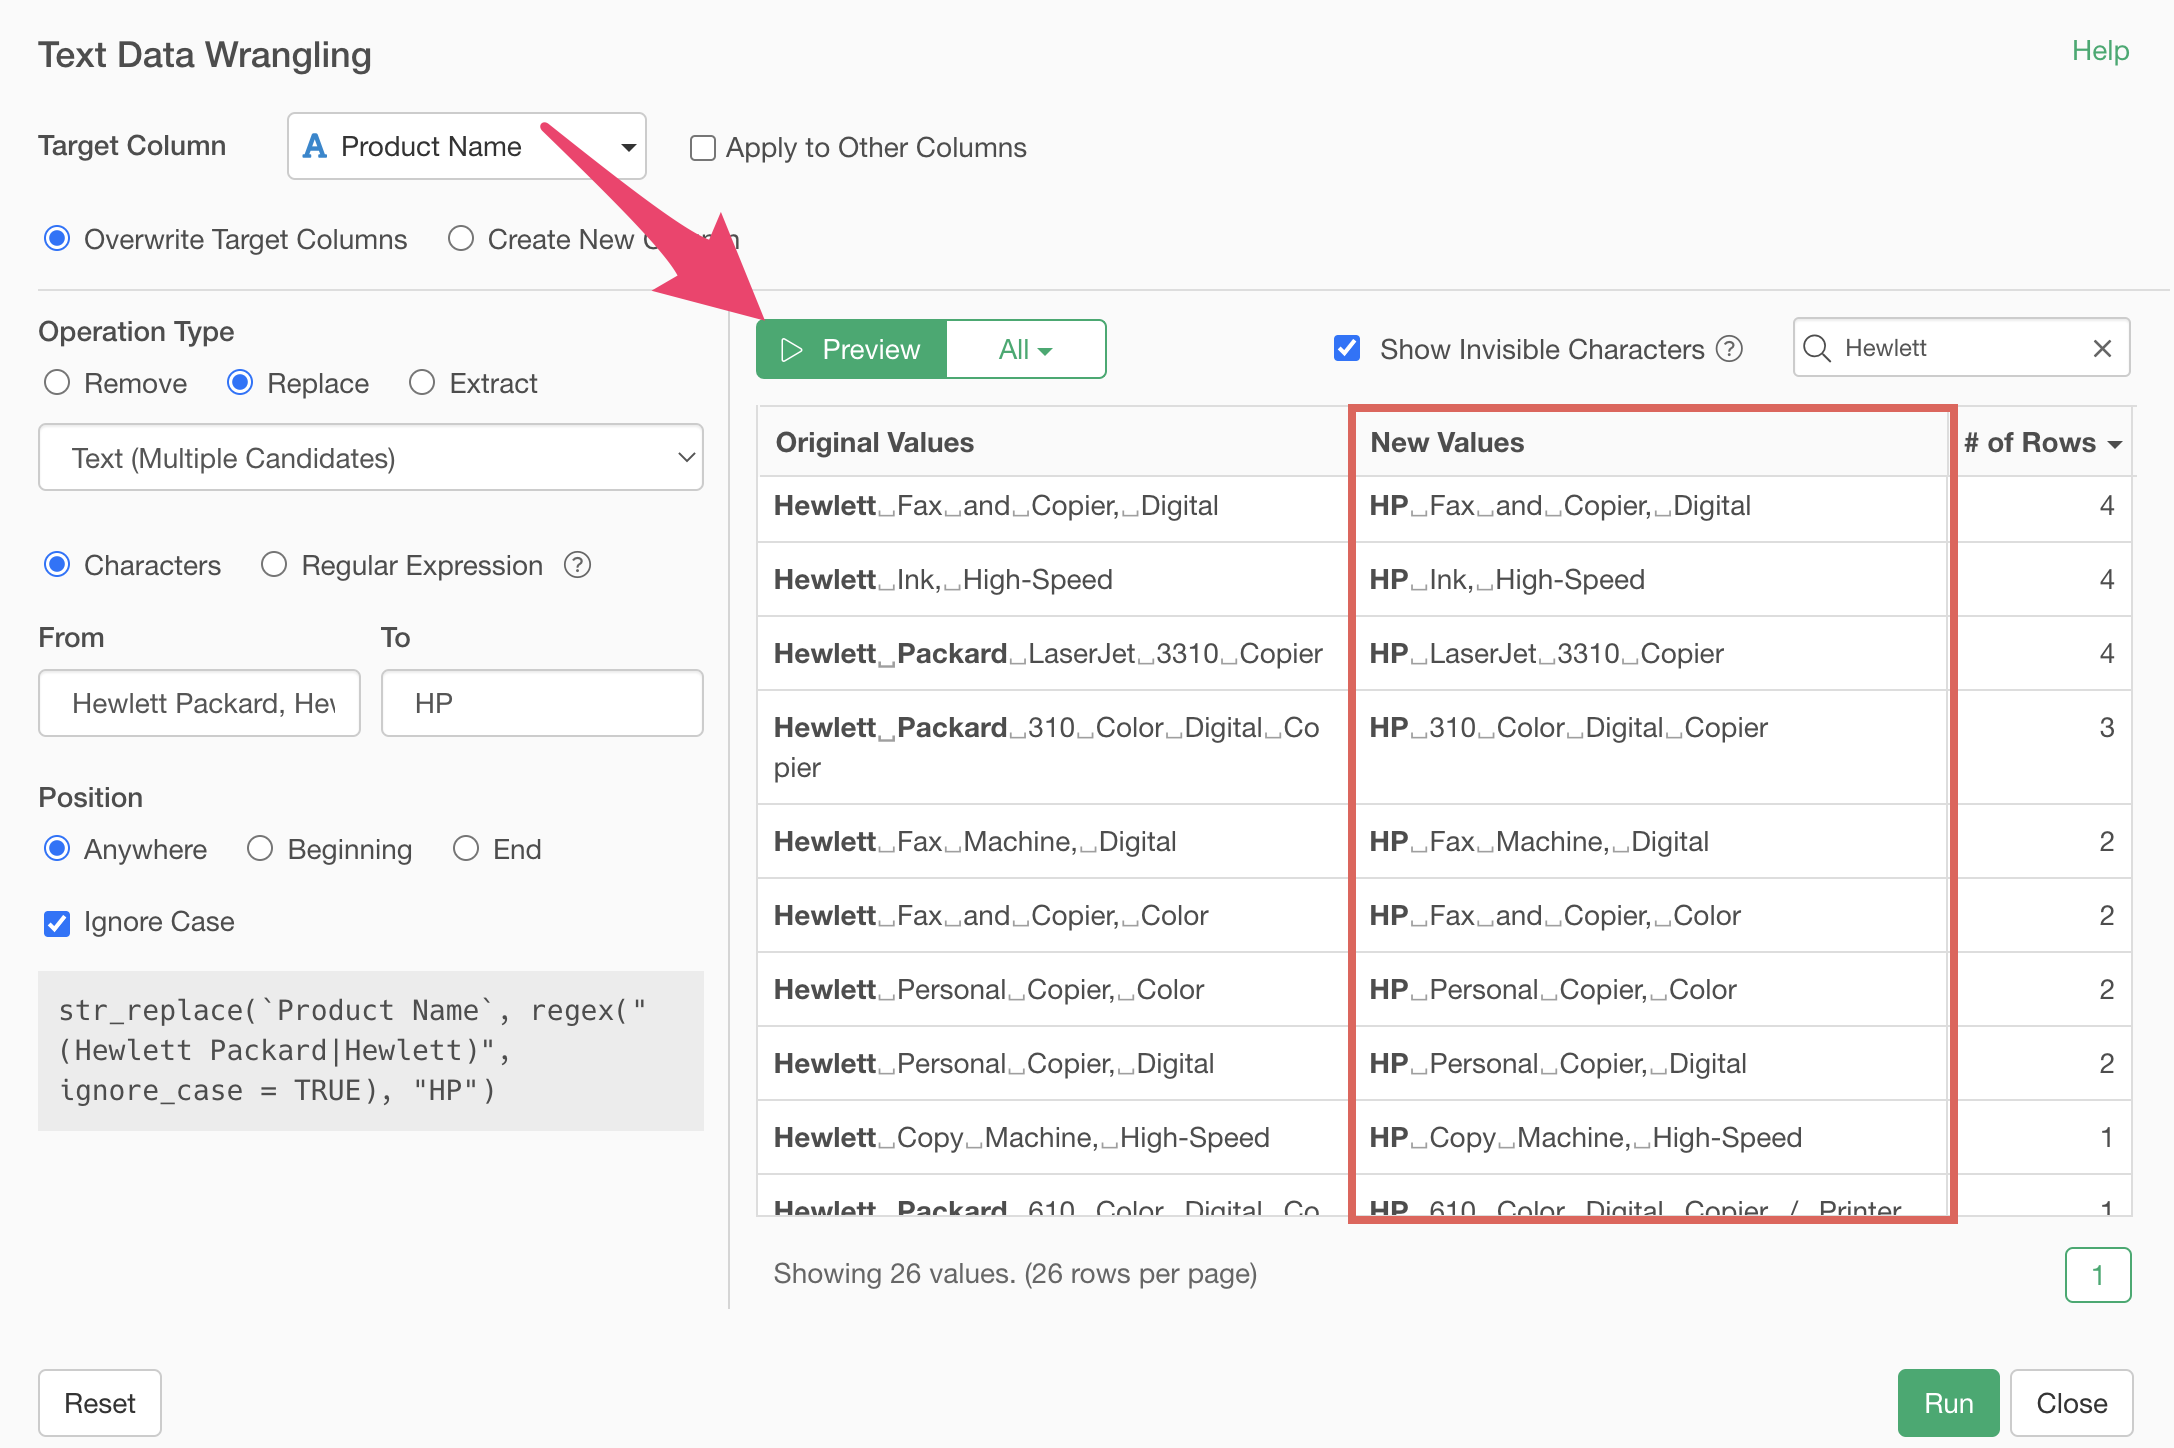Set position to Anywhere
Viewport: 2174px width, 1448px height.
tap(57, 849)
